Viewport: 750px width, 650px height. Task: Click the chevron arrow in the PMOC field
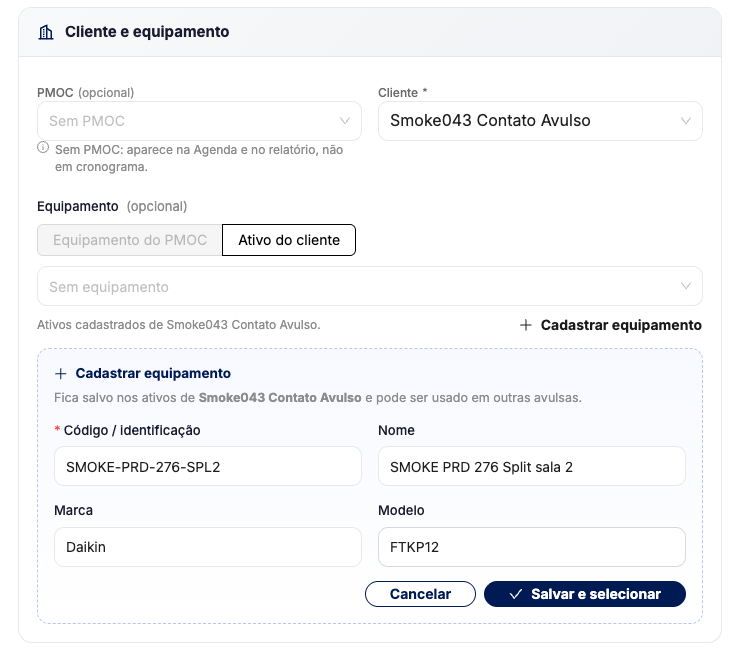point(345,121)
